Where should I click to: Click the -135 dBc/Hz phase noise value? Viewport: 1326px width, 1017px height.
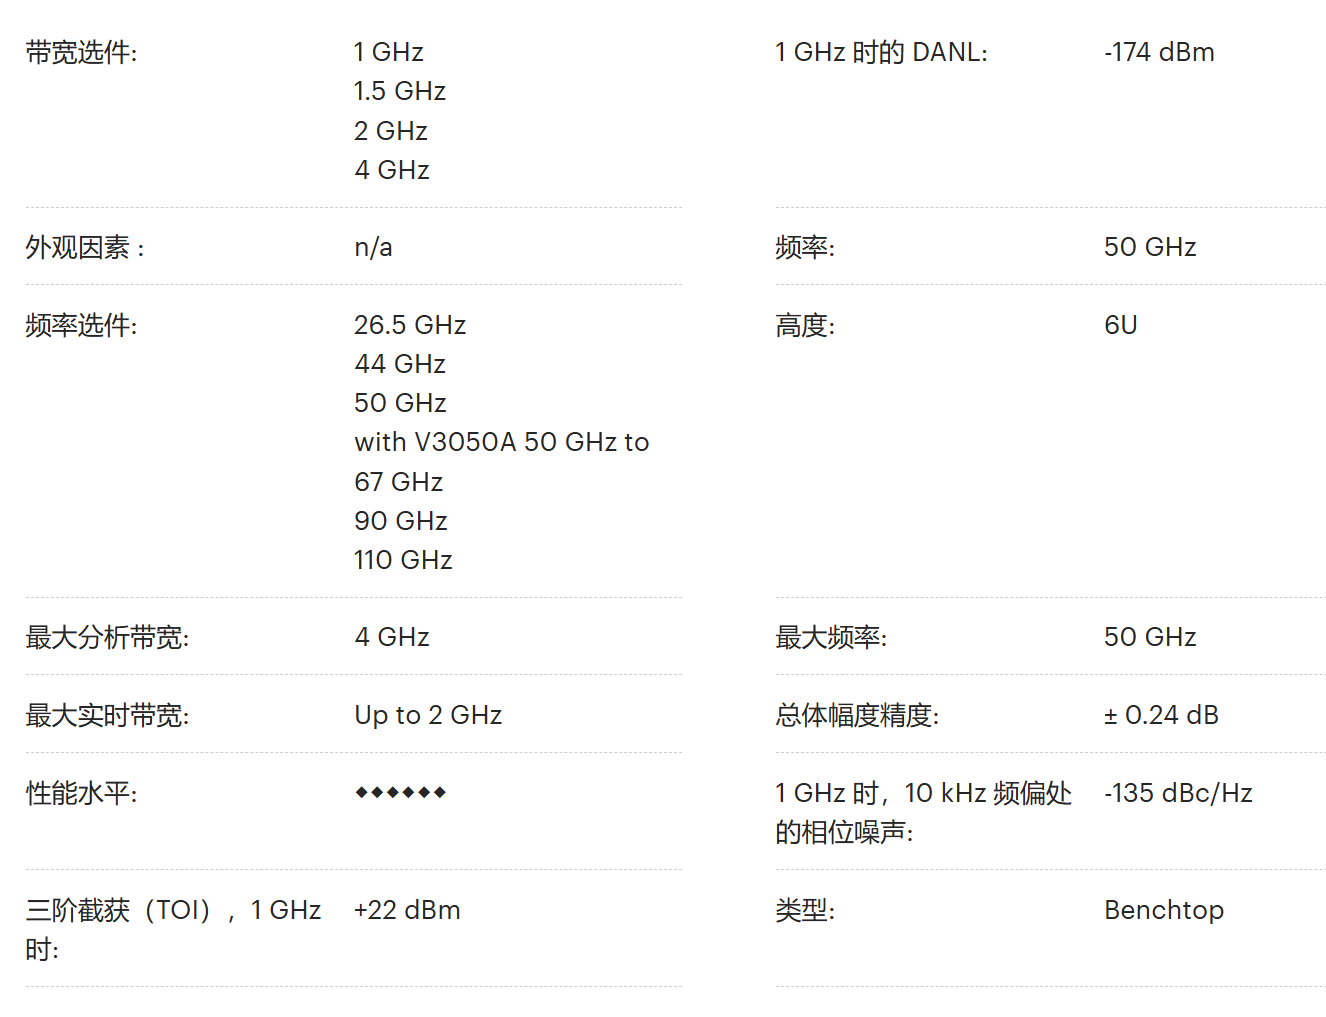click(x=1178, y=793)
